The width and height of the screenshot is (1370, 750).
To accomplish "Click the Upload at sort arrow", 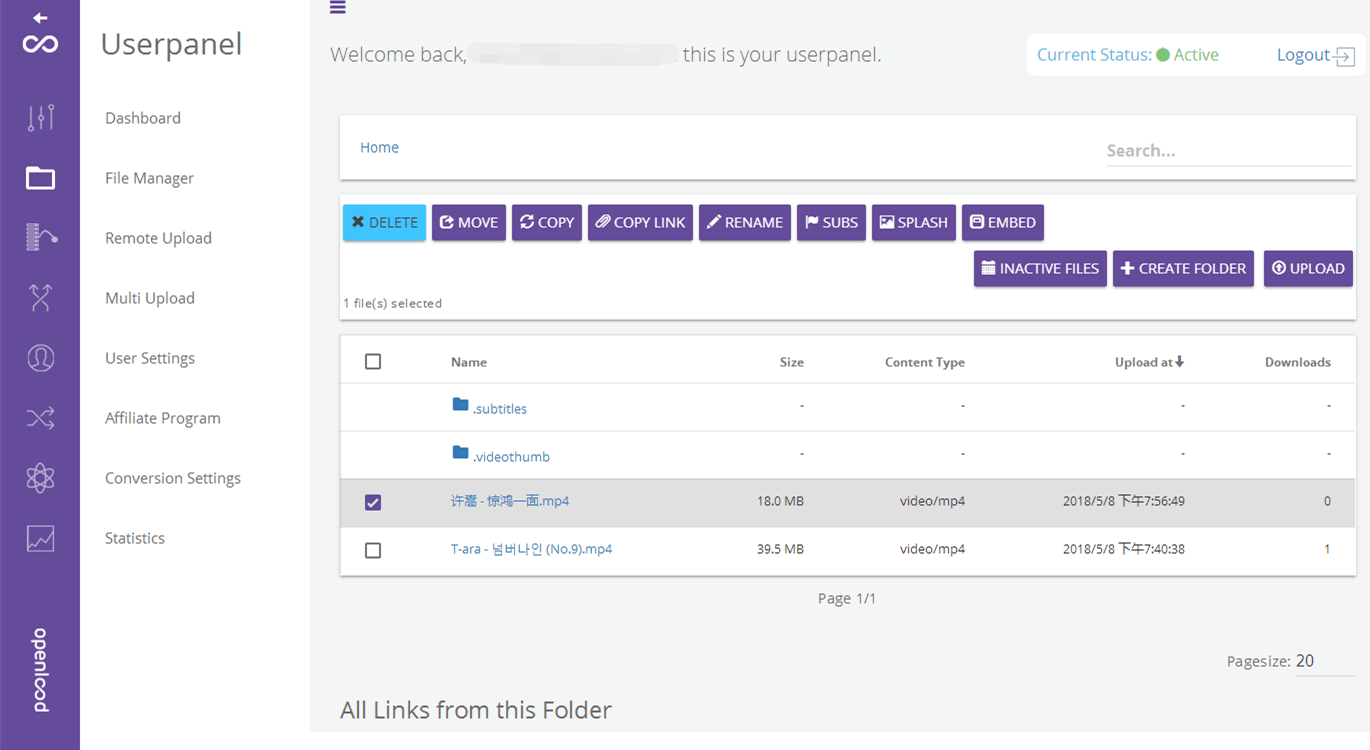I will [x=1180, y=362].
